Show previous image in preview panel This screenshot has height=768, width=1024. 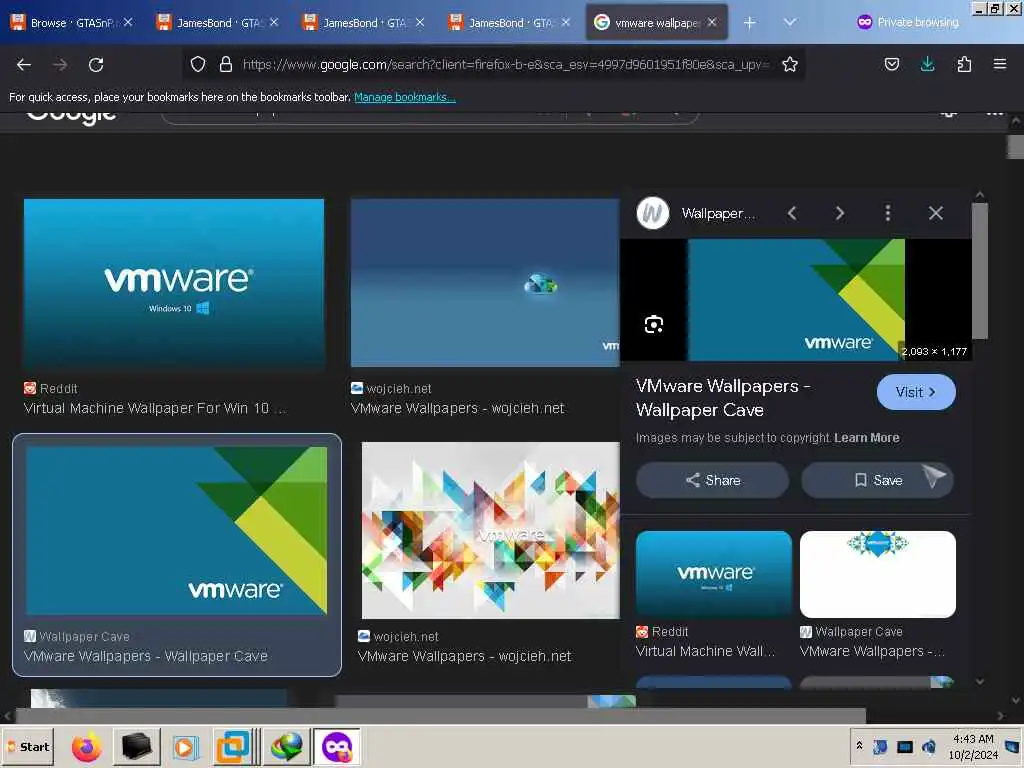pos(792,213)
